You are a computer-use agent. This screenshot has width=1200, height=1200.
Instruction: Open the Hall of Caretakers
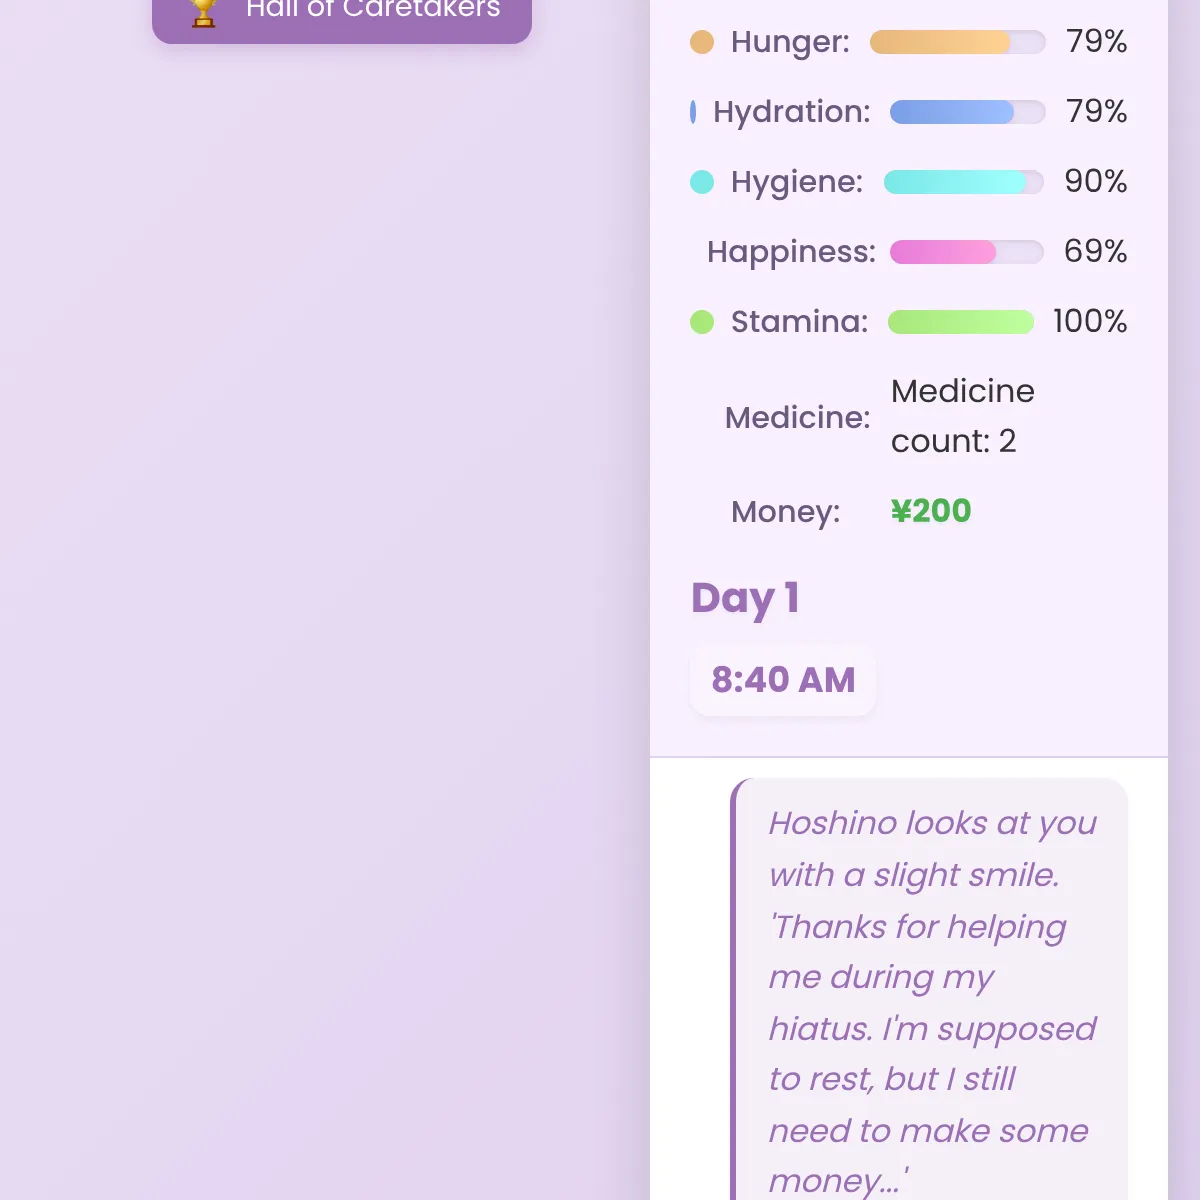tap(342, 14)
